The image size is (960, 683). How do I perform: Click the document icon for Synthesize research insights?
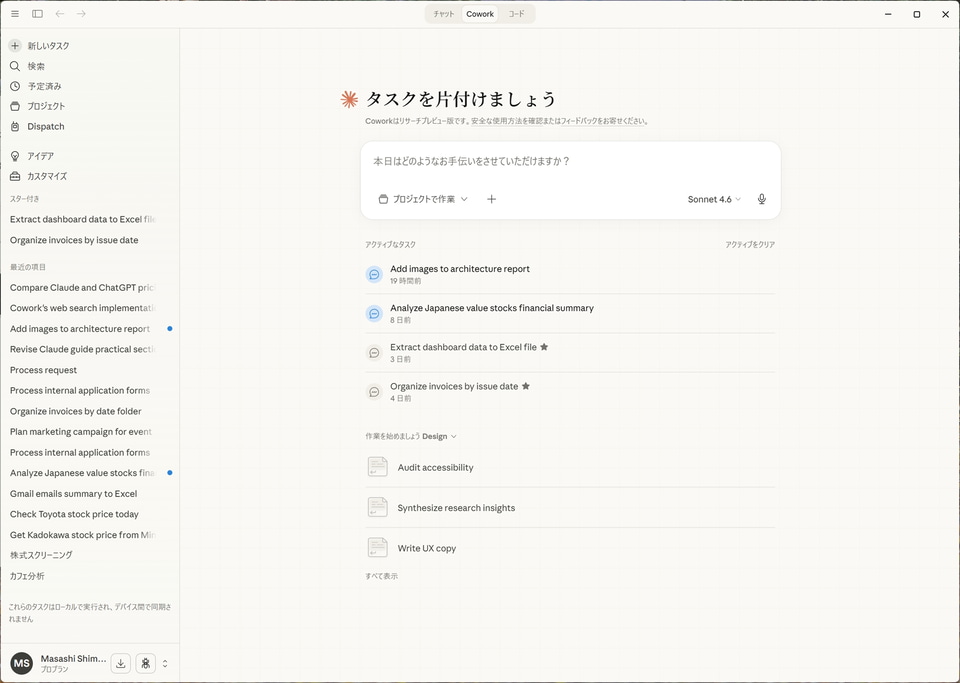378,507
